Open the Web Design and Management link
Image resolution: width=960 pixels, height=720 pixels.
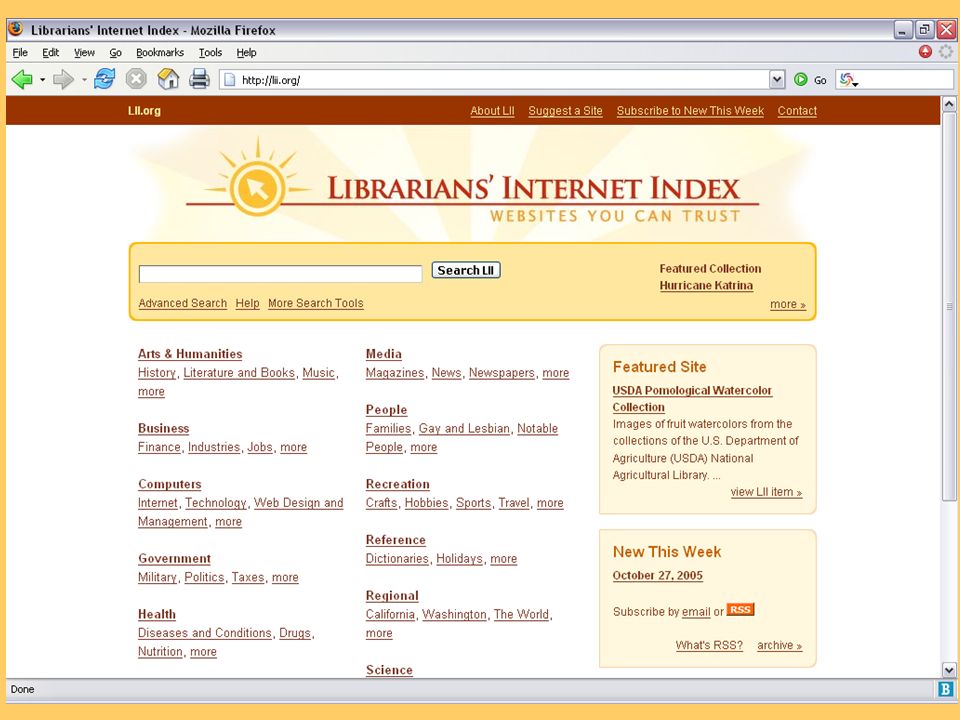tap(241, 512)
